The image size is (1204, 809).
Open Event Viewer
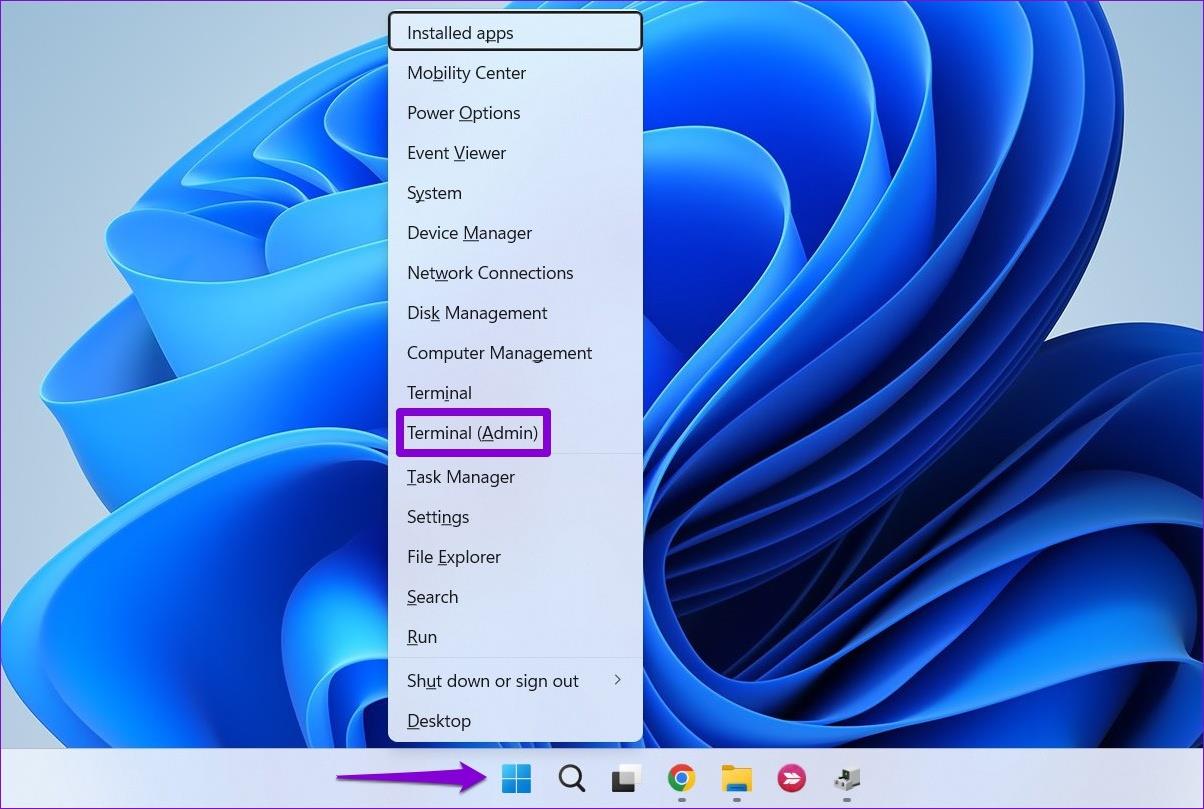(456, 152)
